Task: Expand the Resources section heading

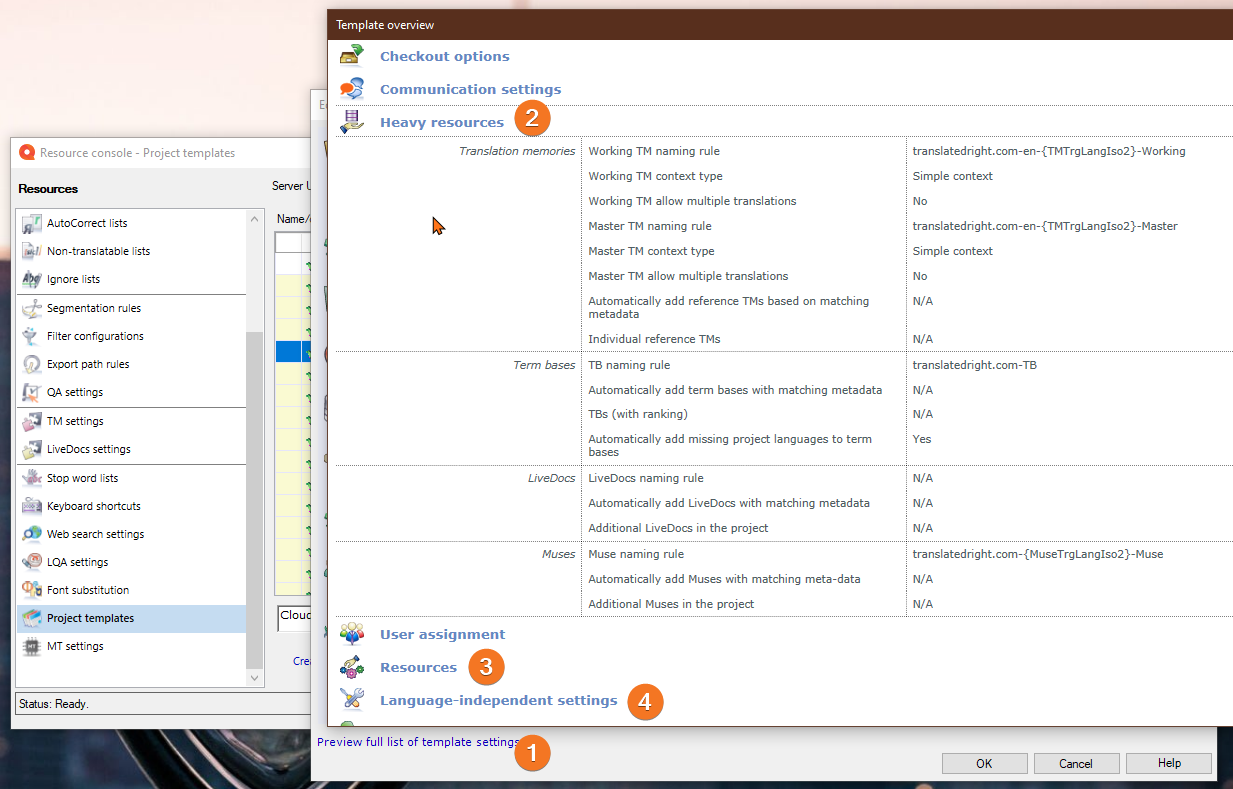Action: (418, 667)
